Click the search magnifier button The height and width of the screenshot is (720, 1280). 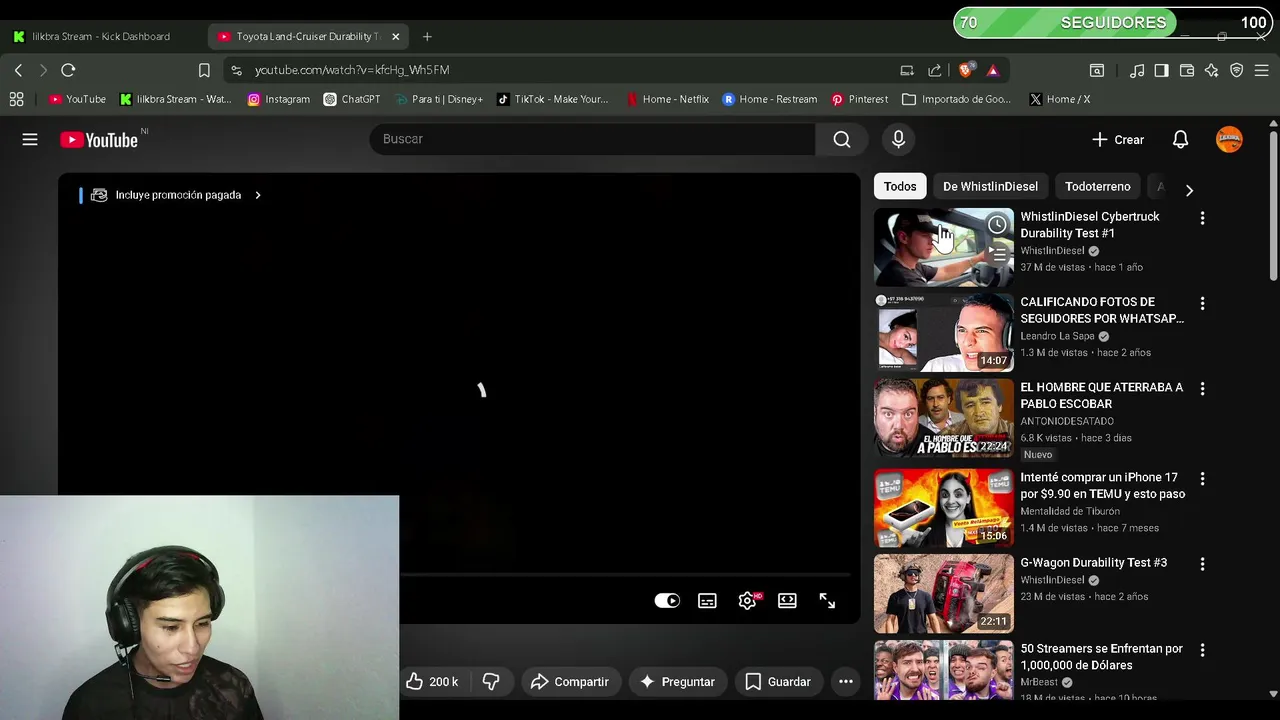click(x=842, y=139)
